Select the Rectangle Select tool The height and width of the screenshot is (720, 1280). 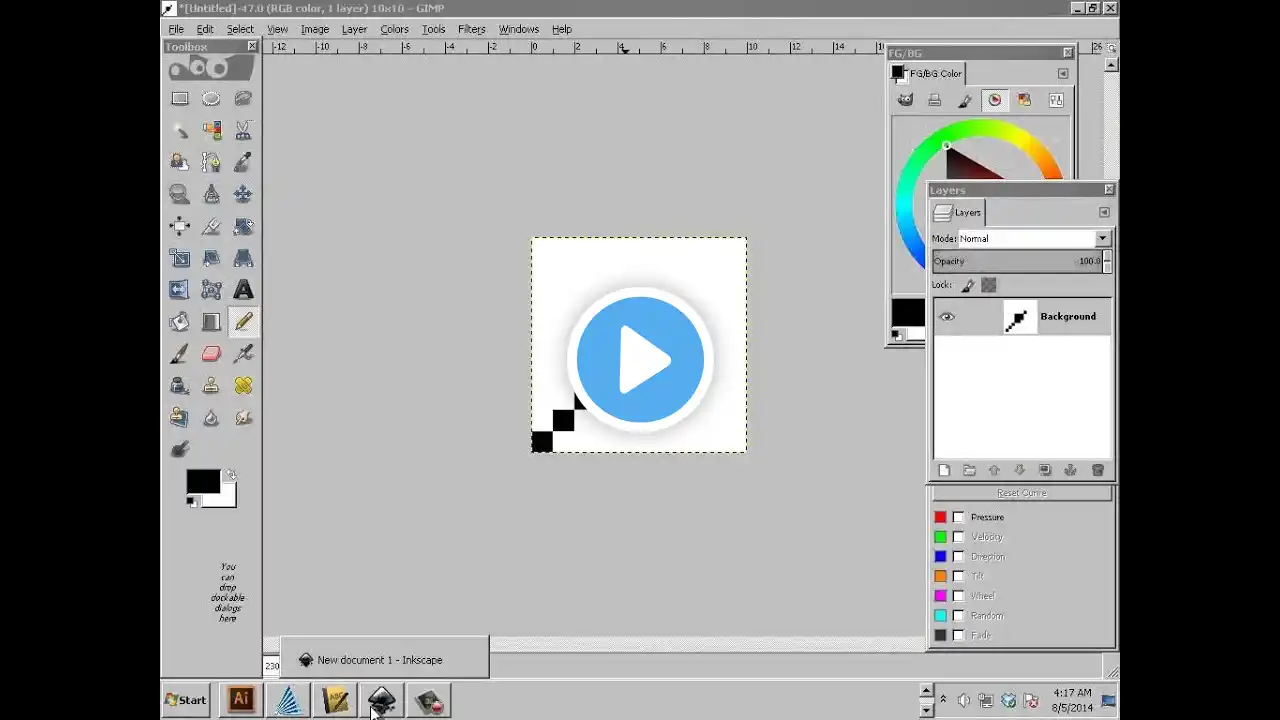180,98
